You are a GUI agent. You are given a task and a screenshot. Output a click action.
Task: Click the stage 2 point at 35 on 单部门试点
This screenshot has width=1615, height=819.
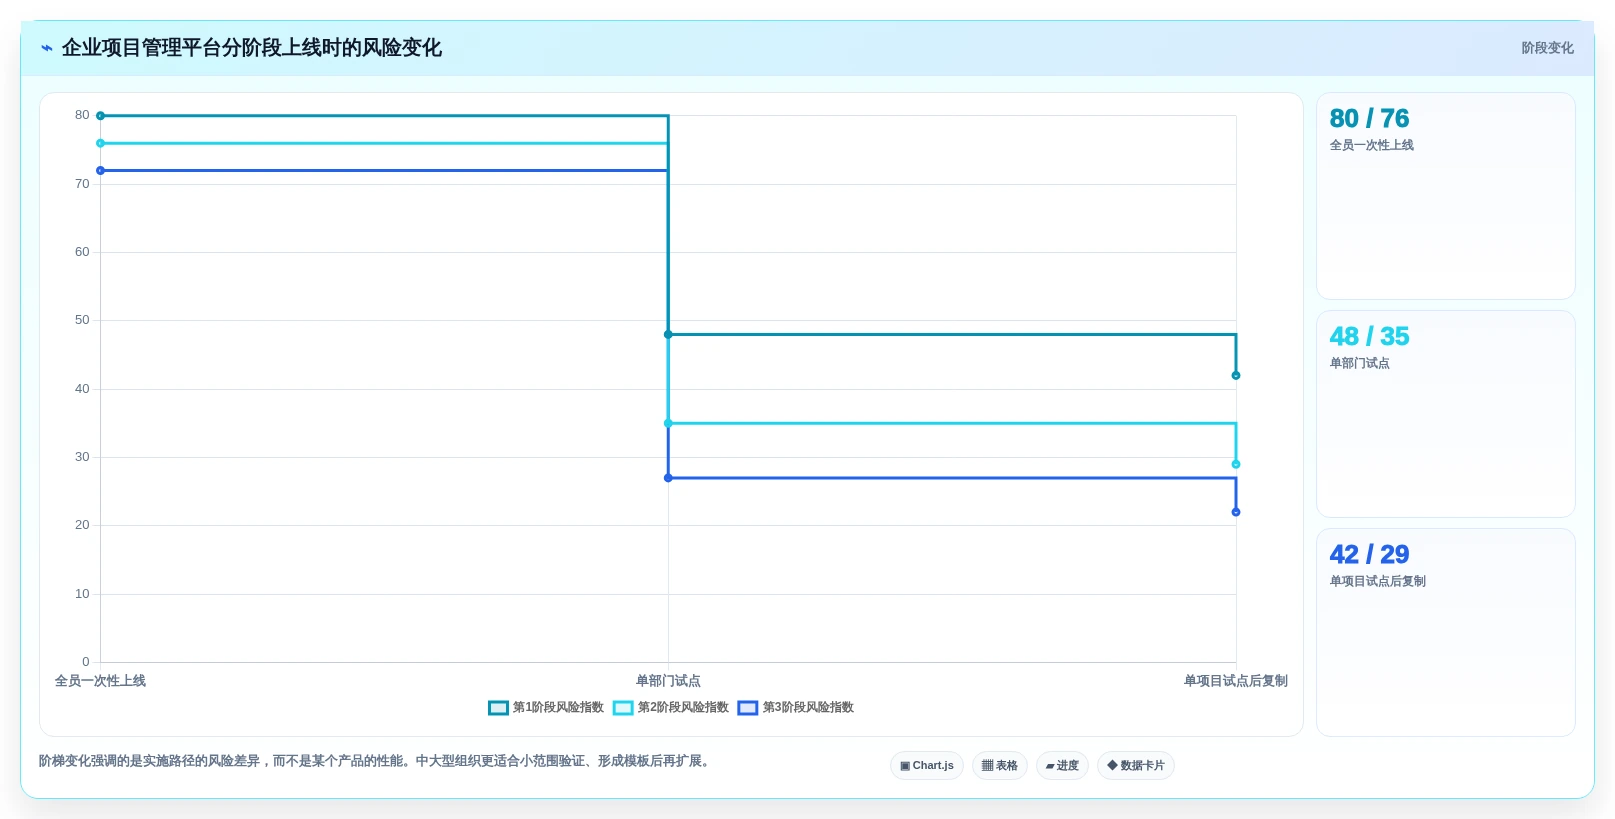click(x=668, y=423)
